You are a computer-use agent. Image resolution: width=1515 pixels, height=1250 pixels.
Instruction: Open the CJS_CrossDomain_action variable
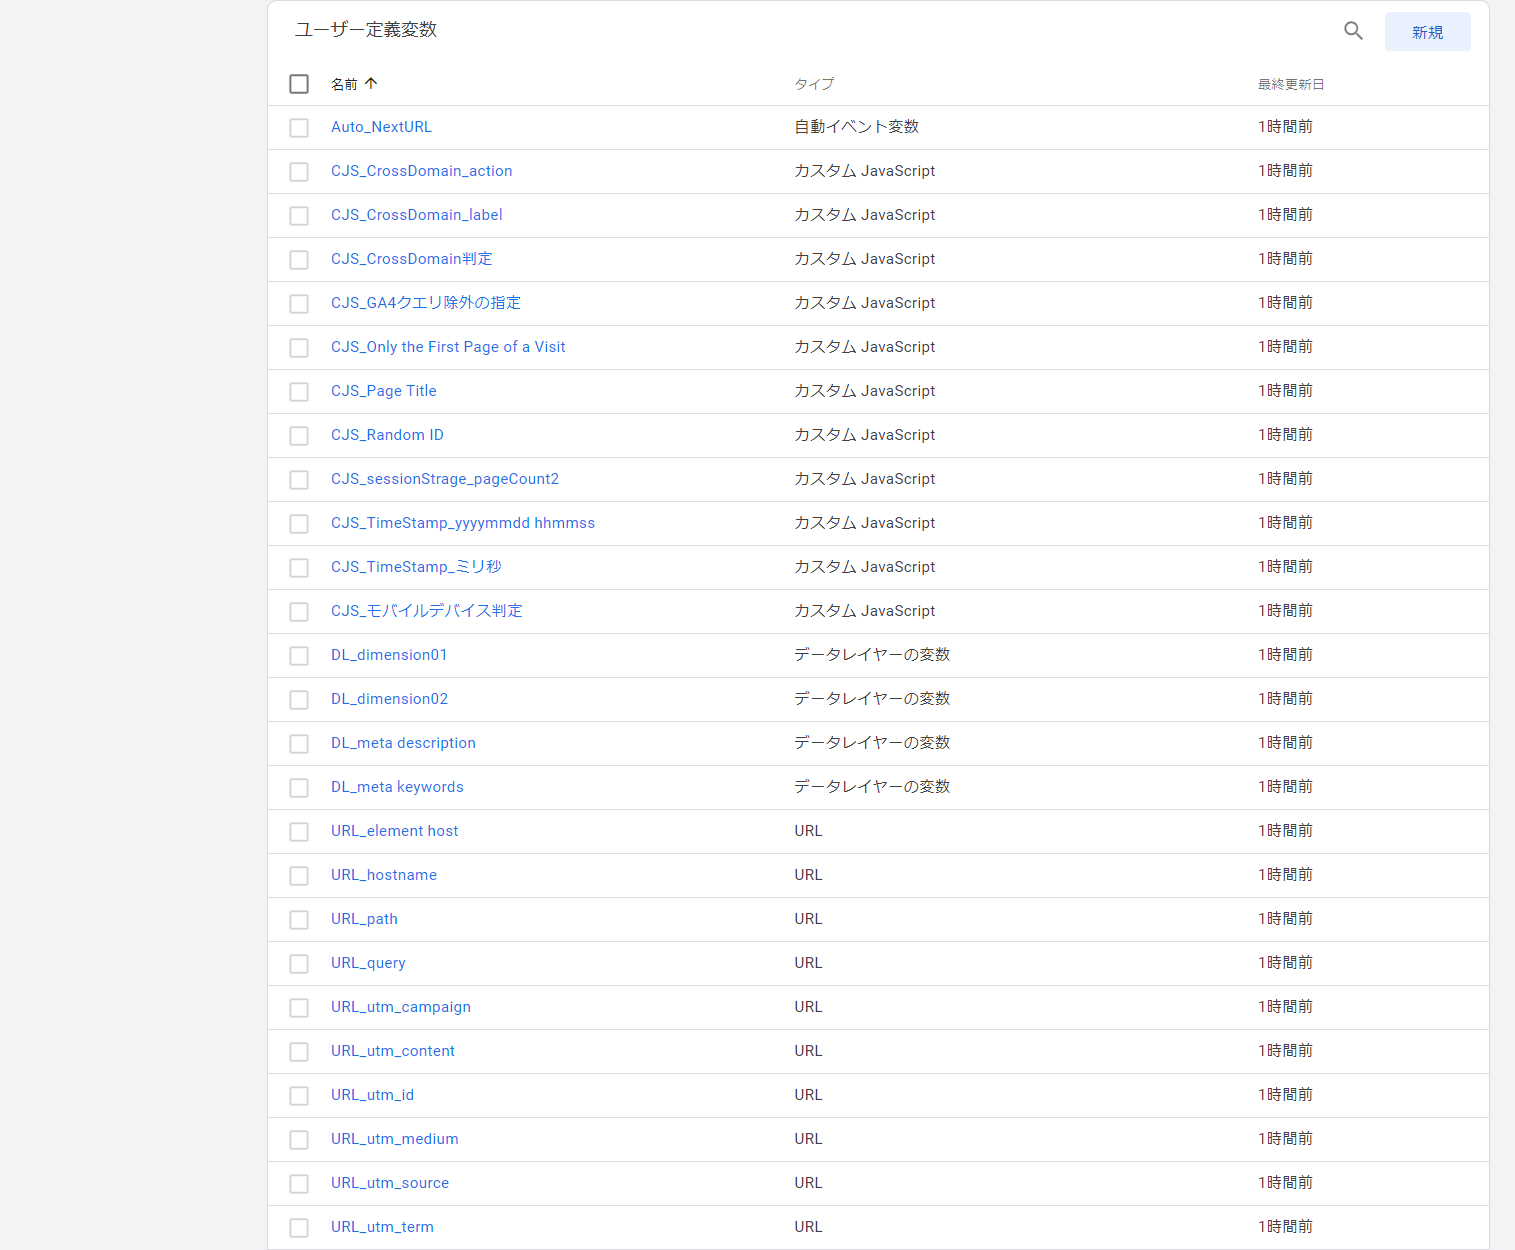pos(421,171)
